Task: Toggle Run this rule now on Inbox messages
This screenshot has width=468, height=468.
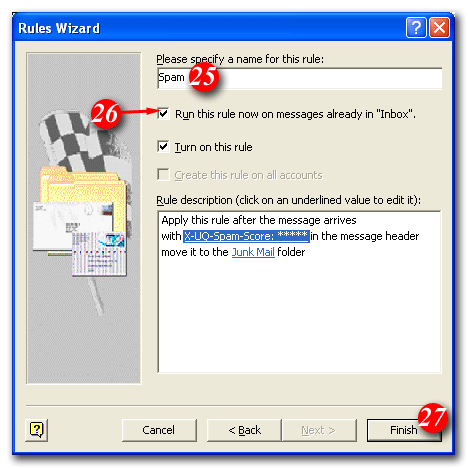Action: (163, 114)
